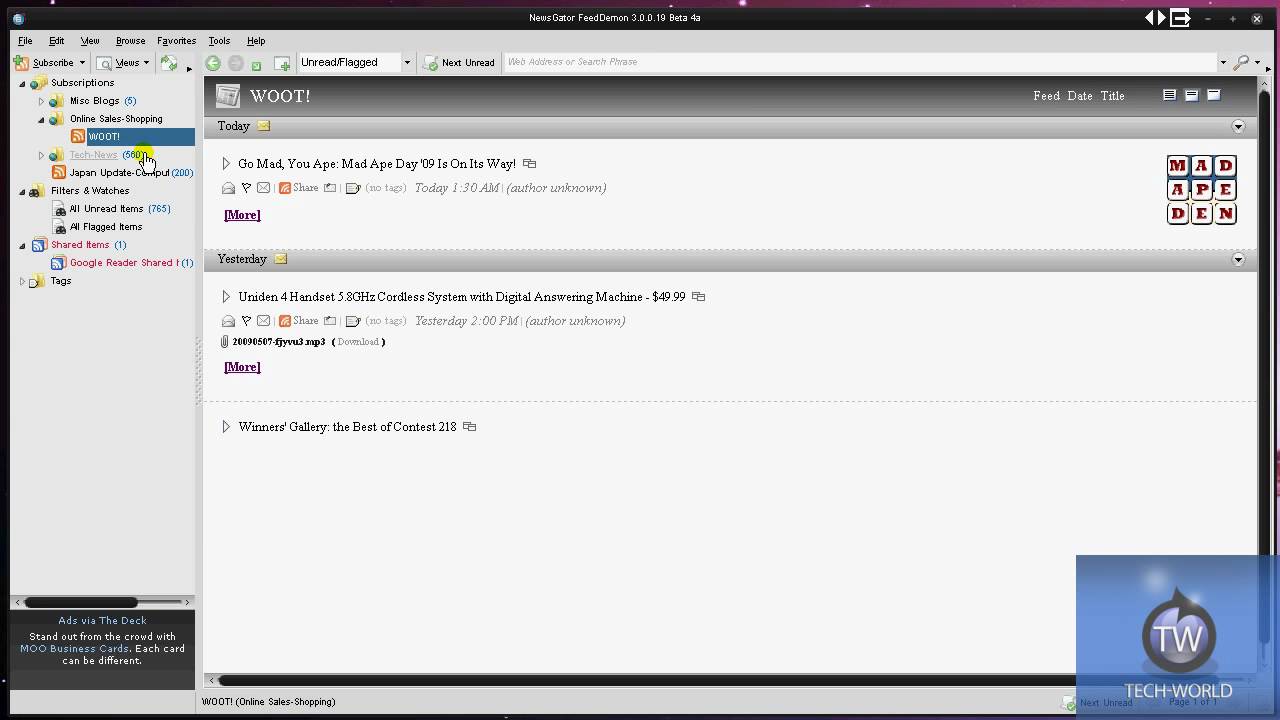Toggle flag on Uniden item

coord(246,321)
